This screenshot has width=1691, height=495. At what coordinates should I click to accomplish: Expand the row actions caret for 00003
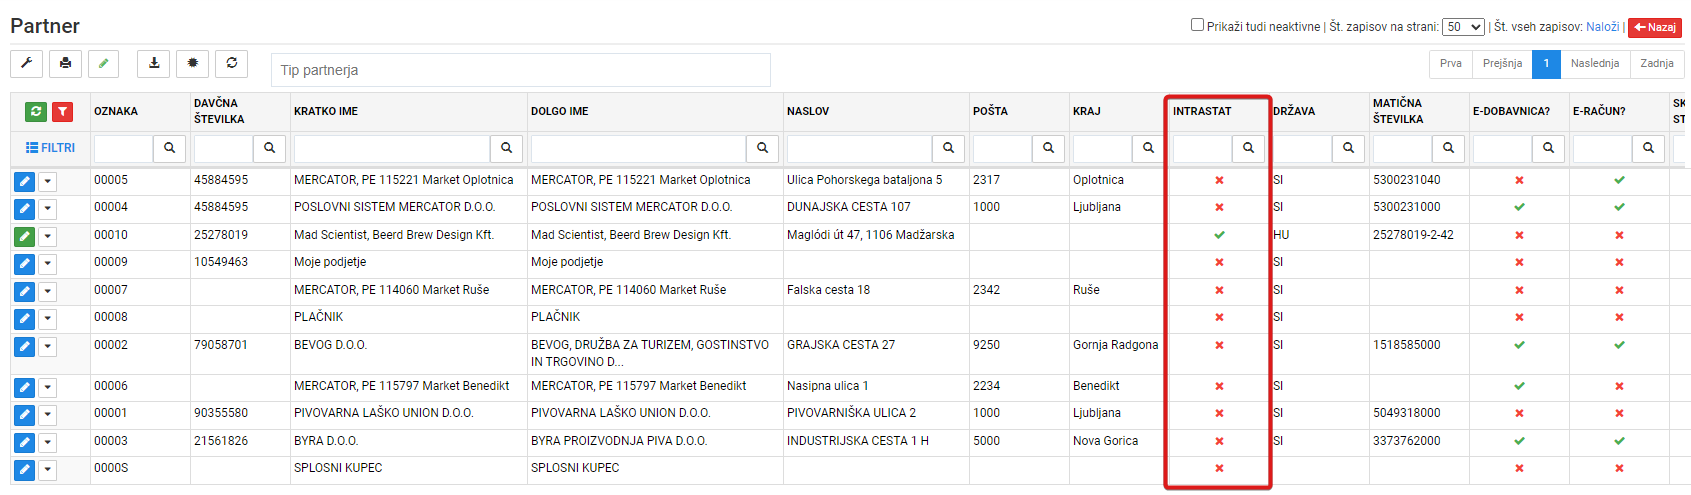[48, 442]
